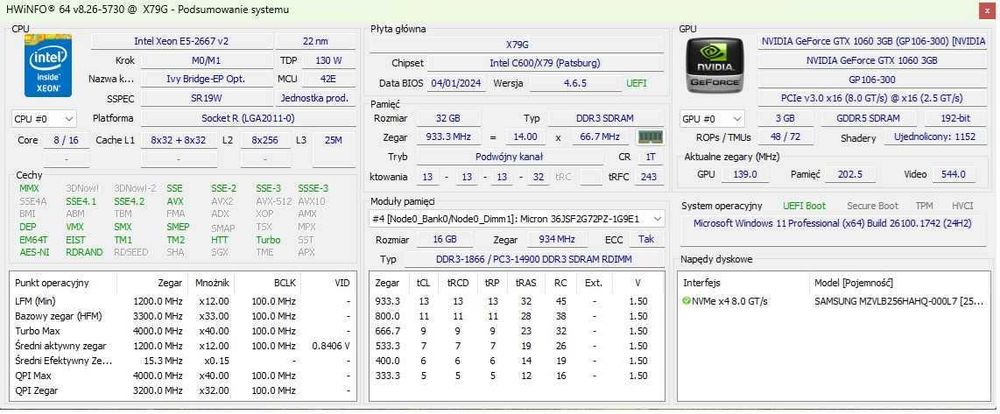Click the QPI Zegar row

[182, 390]
